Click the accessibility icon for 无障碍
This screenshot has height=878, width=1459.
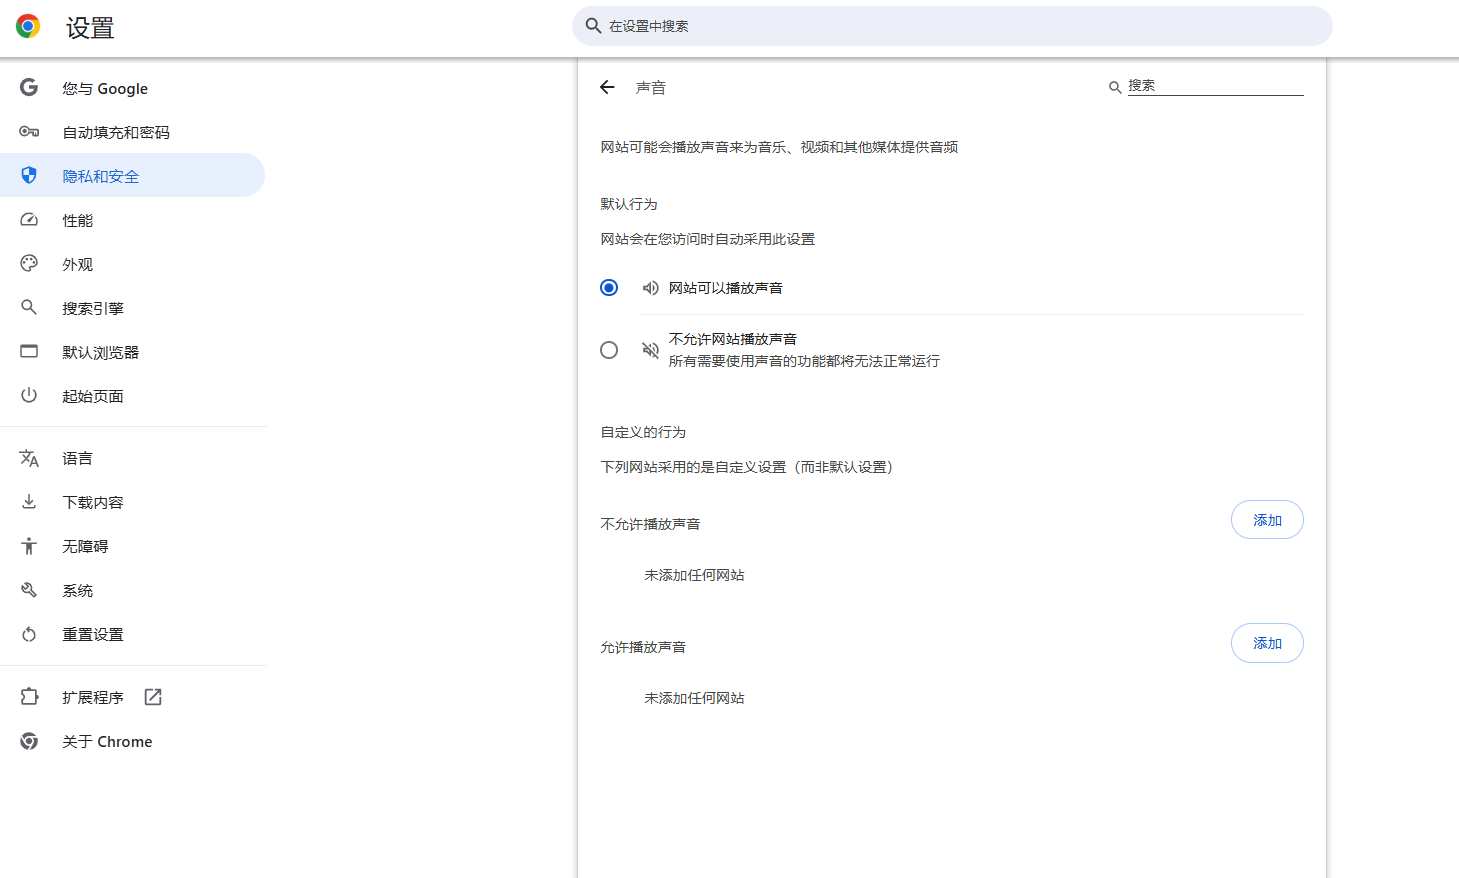point(29,546)
